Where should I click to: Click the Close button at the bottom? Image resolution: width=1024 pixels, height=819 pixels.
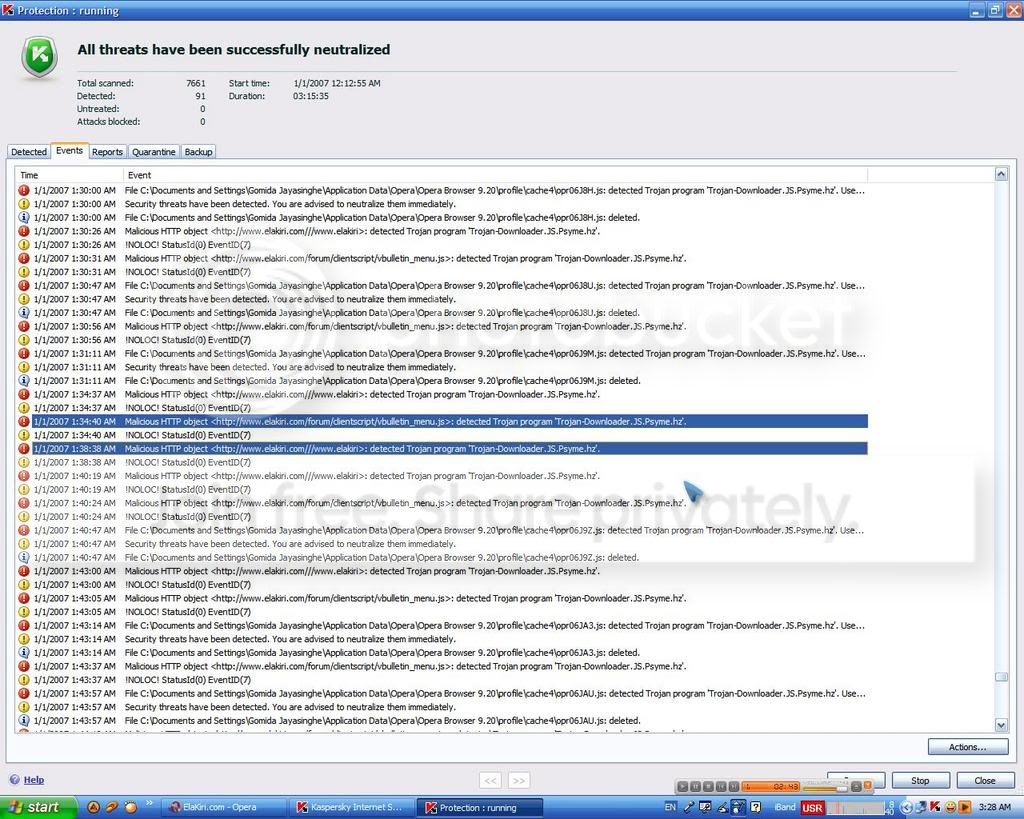(x=985, y=780)
